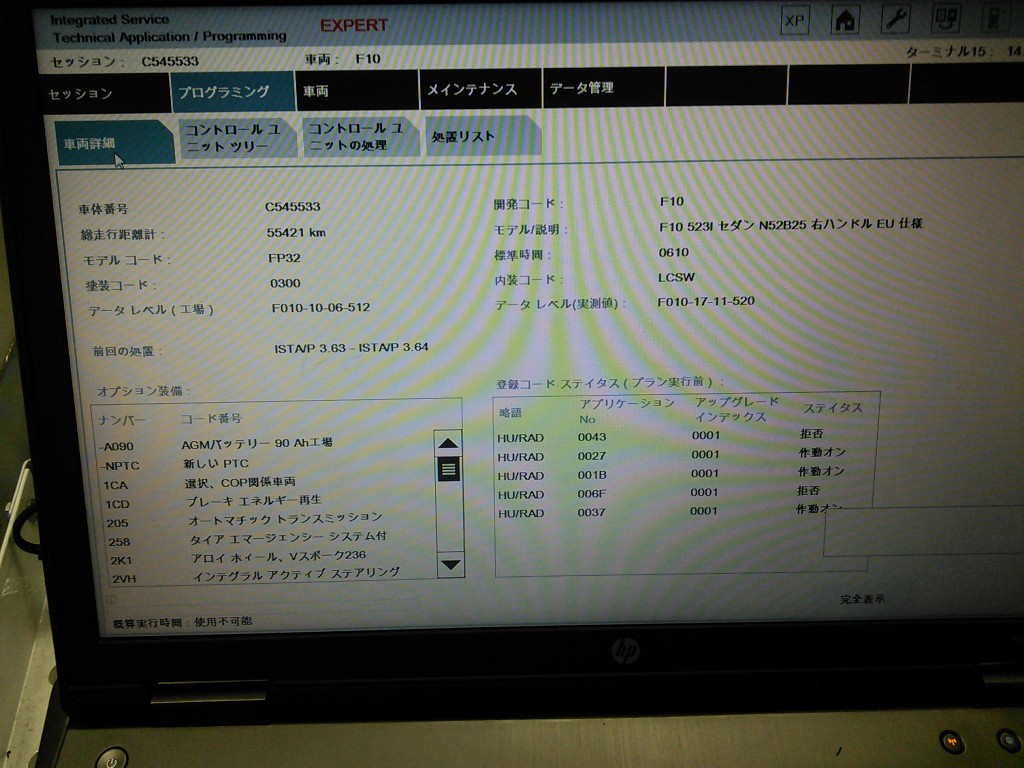This screenshot has height=768, width=1024.
Task: Click the up arrow in options list
Action: click(x=448, y=443)
